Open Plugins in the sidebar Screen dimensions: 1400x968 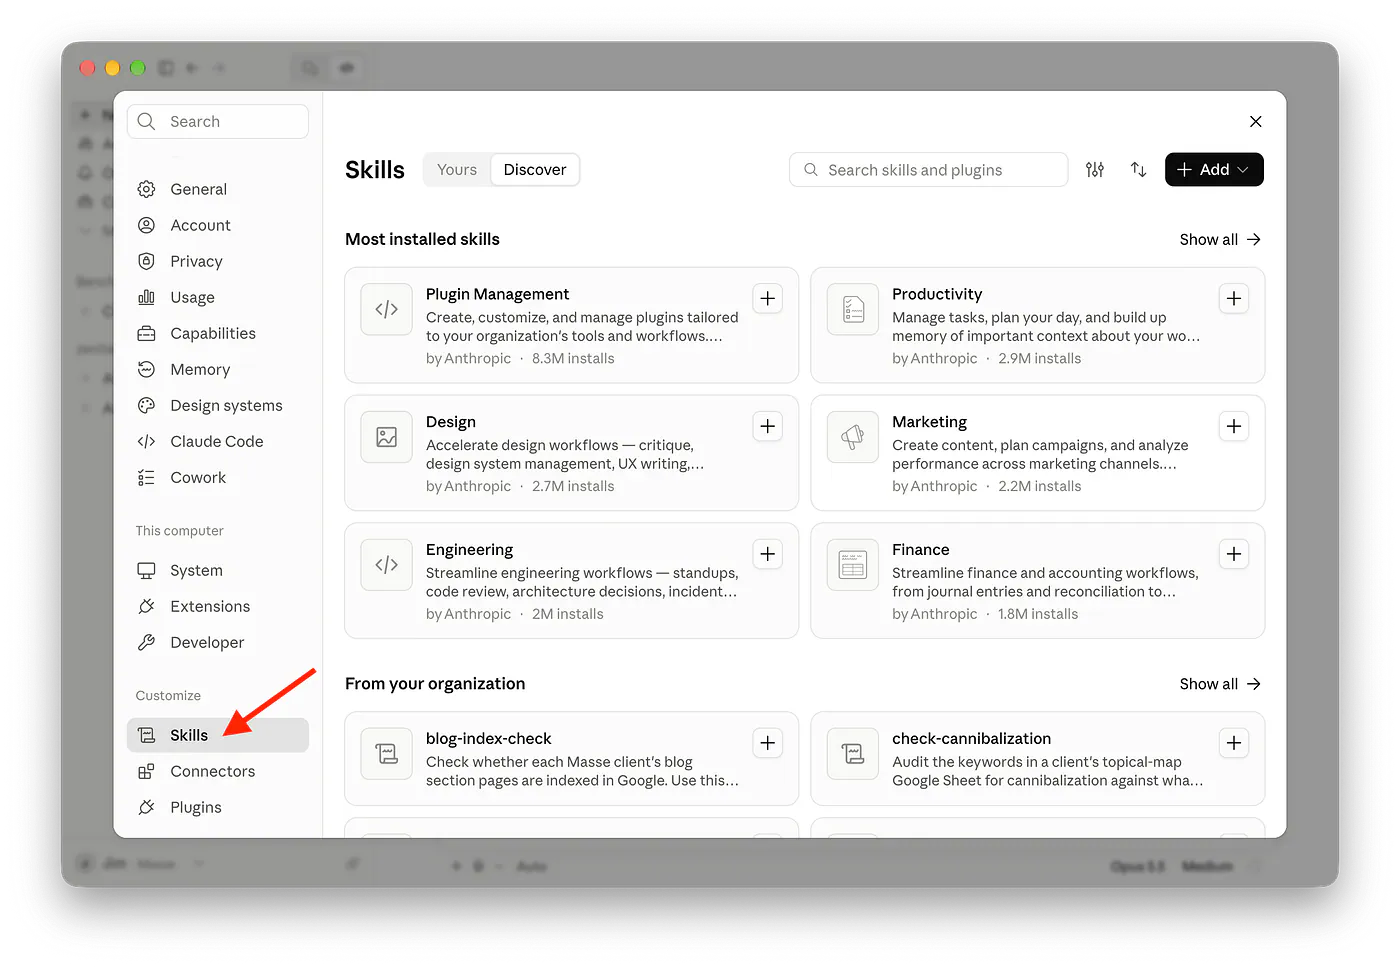tap(218, 807)
